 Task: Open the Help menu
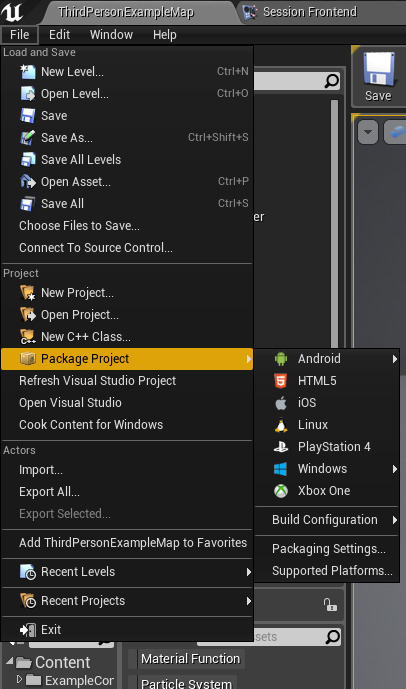pos(165,35)
